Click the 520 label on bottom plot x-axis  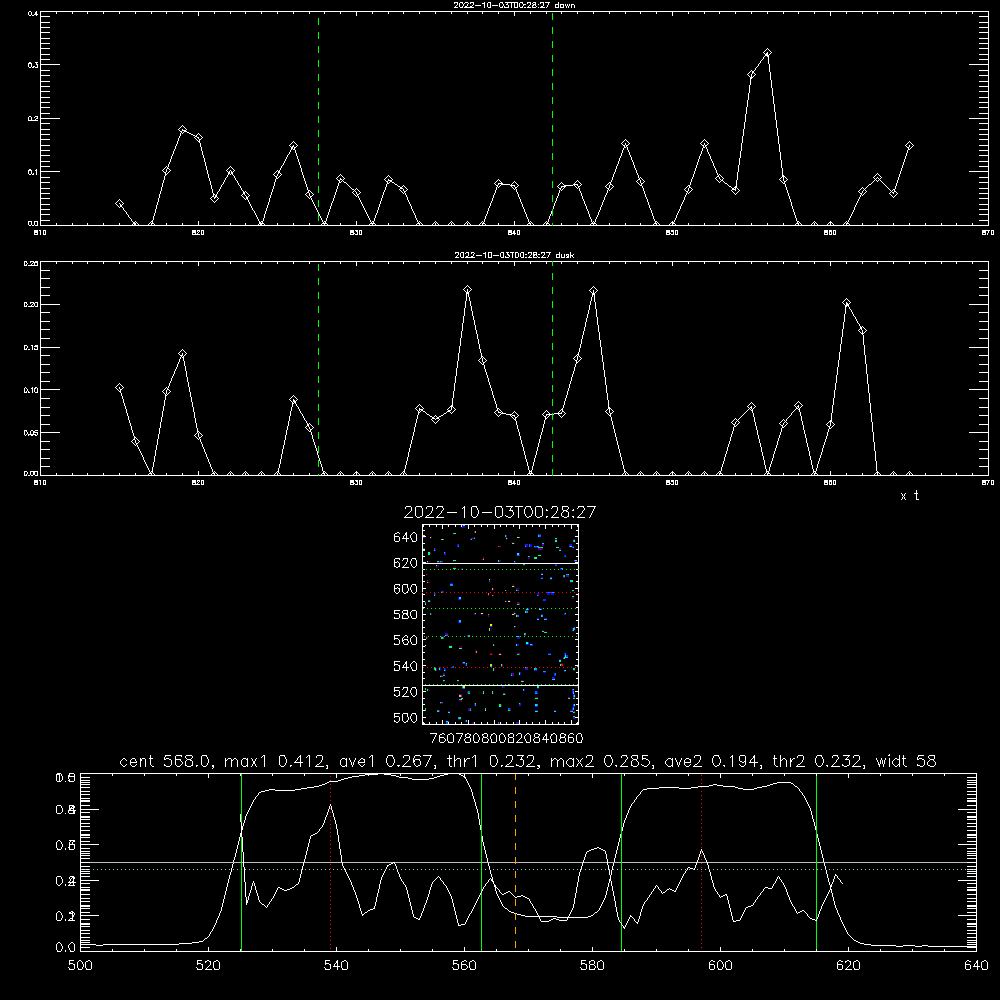(208, 966)
